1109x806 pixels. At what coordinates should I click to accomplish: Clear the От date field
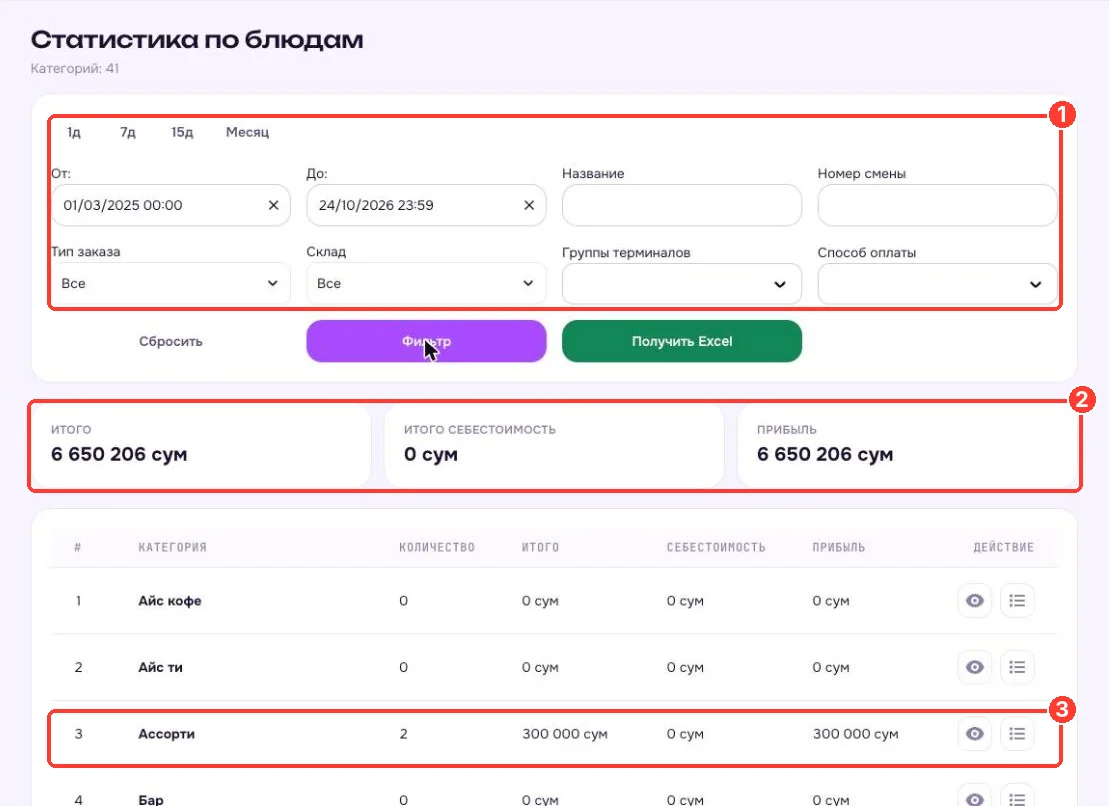274,205
